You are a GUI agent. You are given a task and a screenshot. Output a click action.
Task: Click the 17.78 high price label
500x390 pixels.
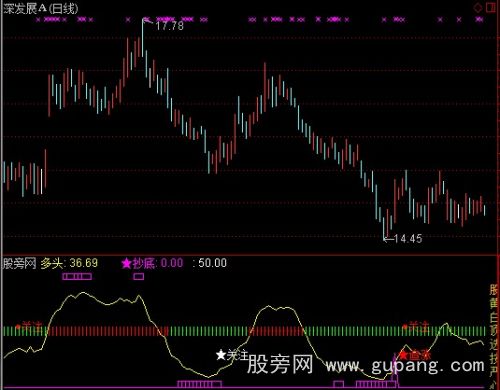pyautogui.click(x=169, y=26)
